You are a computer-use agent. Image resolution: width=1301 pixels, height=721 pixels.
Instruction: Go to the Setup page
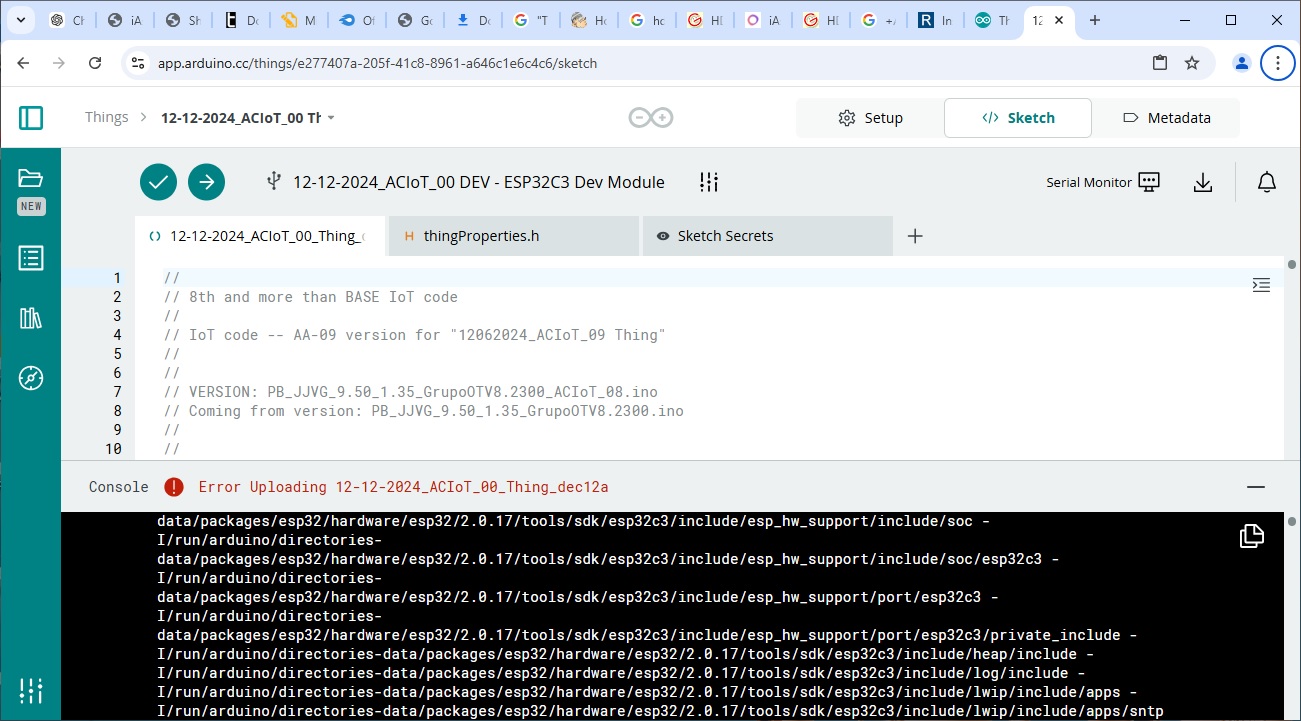tap(870, 117)
